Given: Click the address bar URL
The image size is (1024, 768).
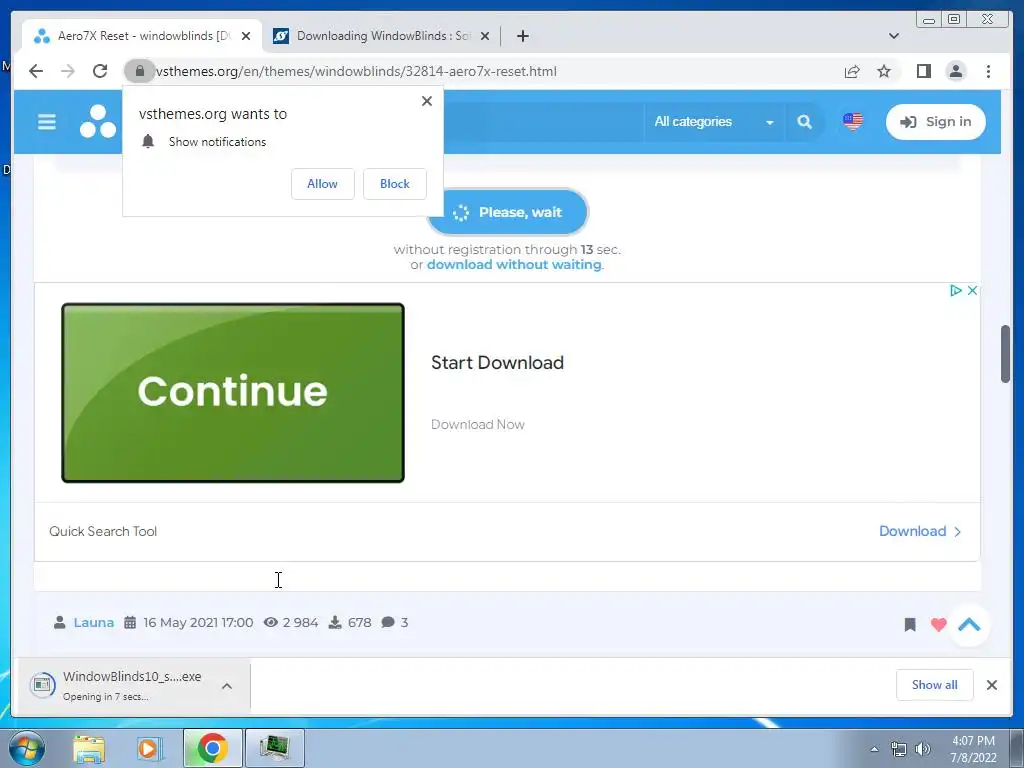Looking at the screenshot, I should click(356, 71).
